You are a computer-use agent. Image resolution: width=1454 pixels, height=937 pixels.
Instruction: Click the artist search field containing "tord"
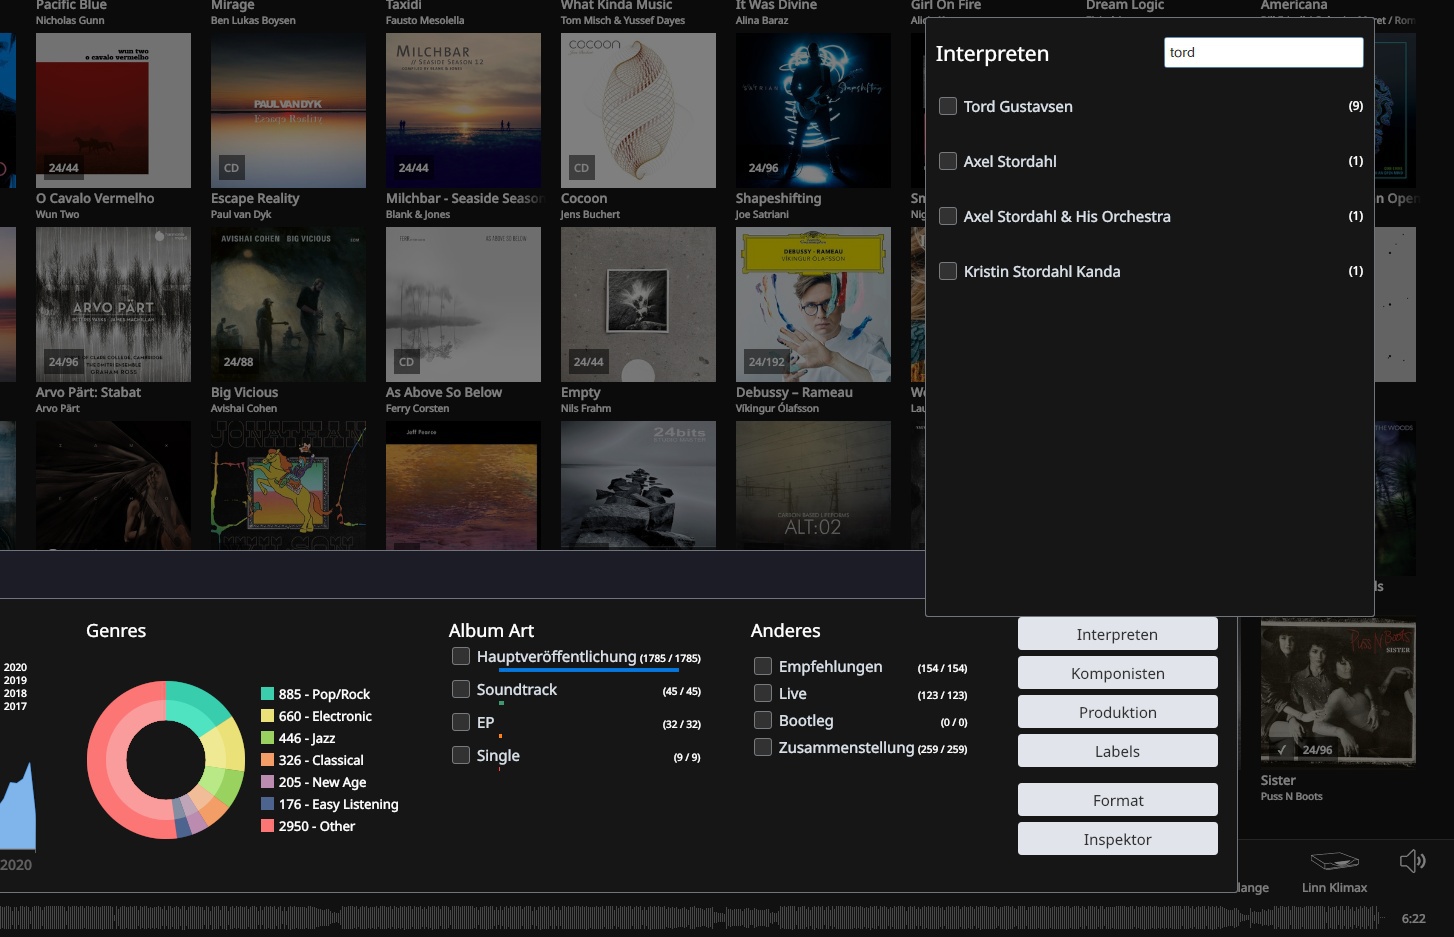(x=1262, y=53)
